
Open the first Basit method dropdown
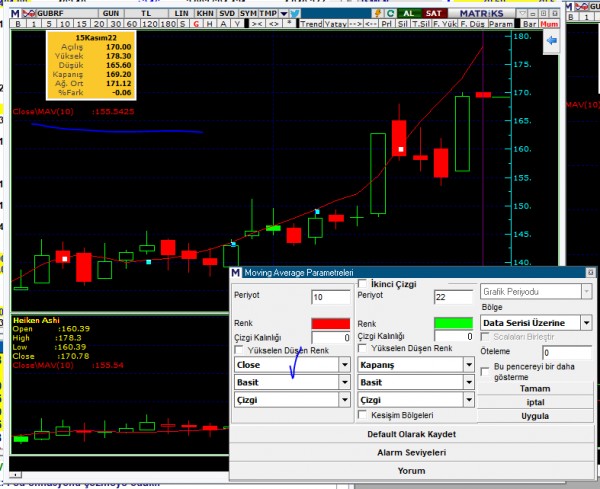pyautogui.click(x=345, y=382)
